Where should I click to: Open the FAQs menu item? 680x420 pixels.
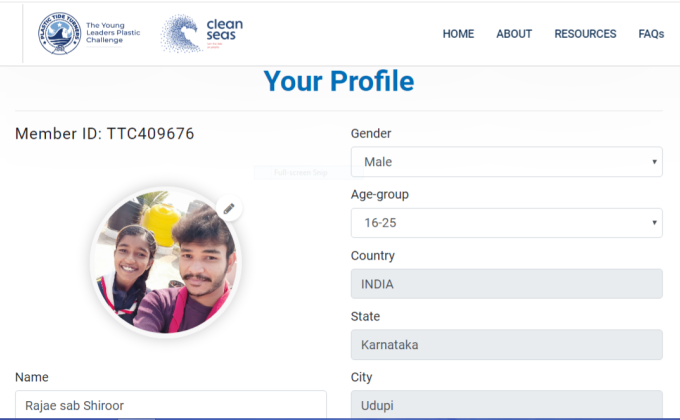(651, 34)
